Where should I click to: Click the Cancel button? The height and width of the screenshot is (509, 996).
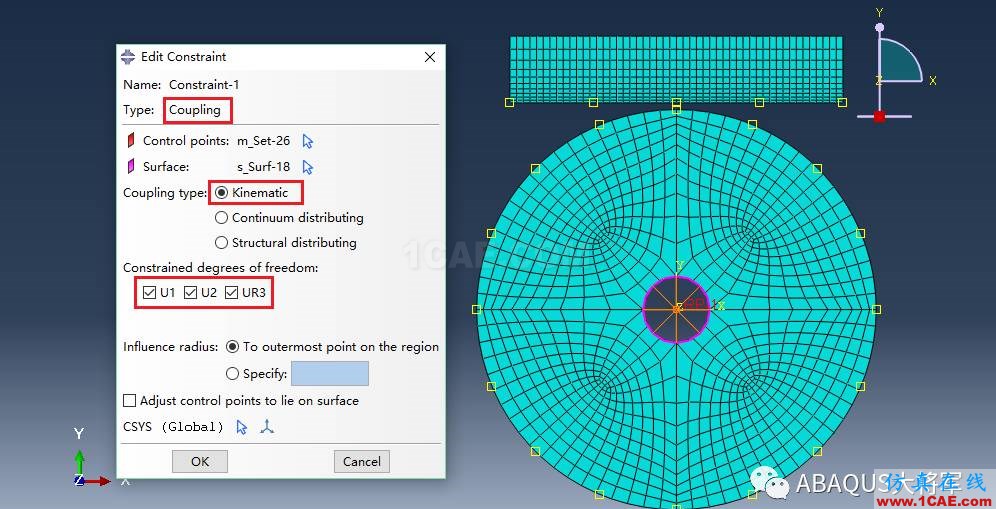coord(361,461)
